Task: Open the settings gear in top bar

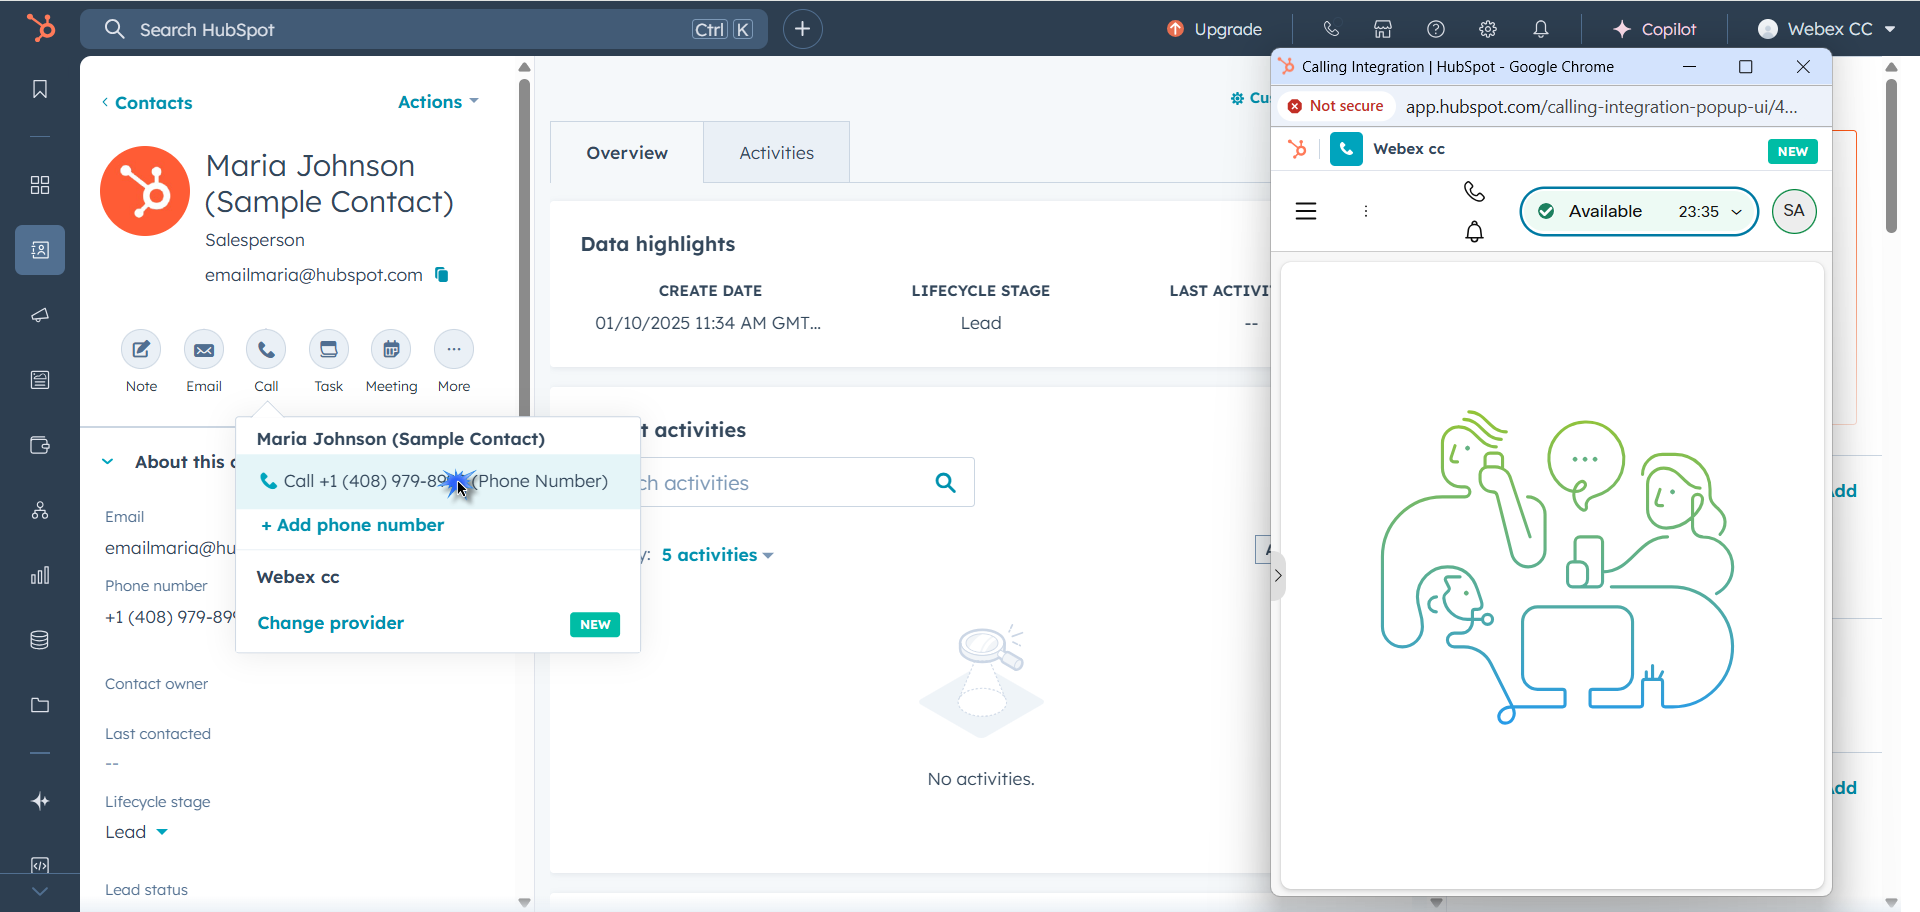Action: click(x=1488, y=29)
